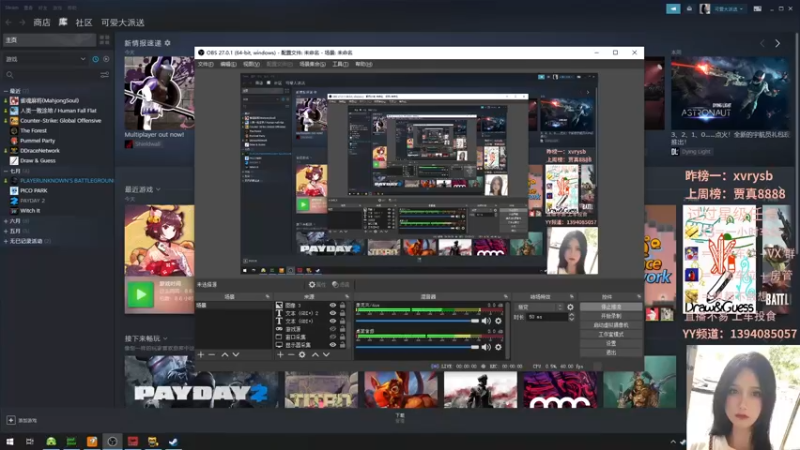
Task: Mute the 桌面音频 speaker icon
Action: pos(486,347)
